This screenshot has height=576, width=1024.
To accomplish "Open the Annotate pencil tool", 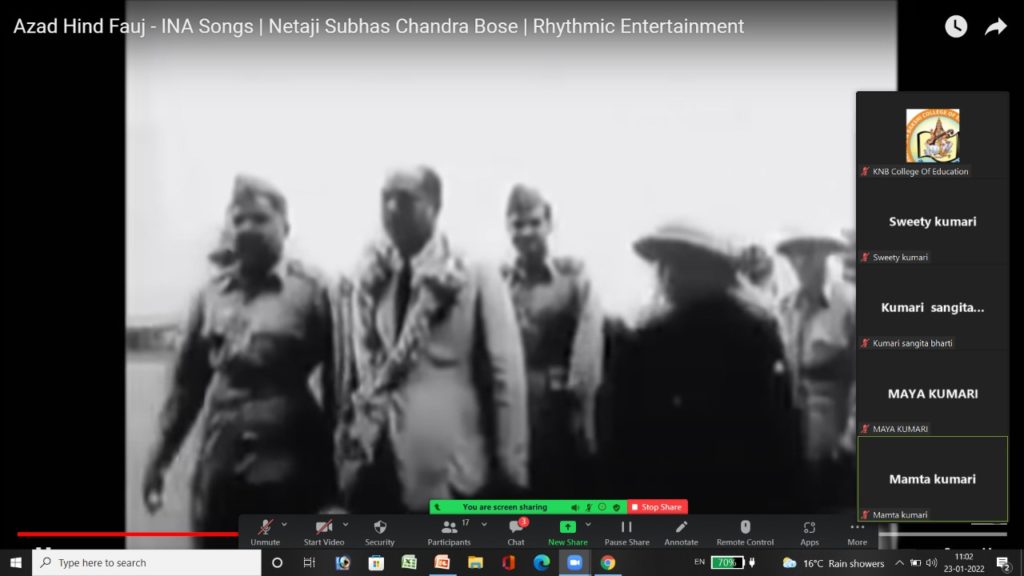I will pos(681,532).
